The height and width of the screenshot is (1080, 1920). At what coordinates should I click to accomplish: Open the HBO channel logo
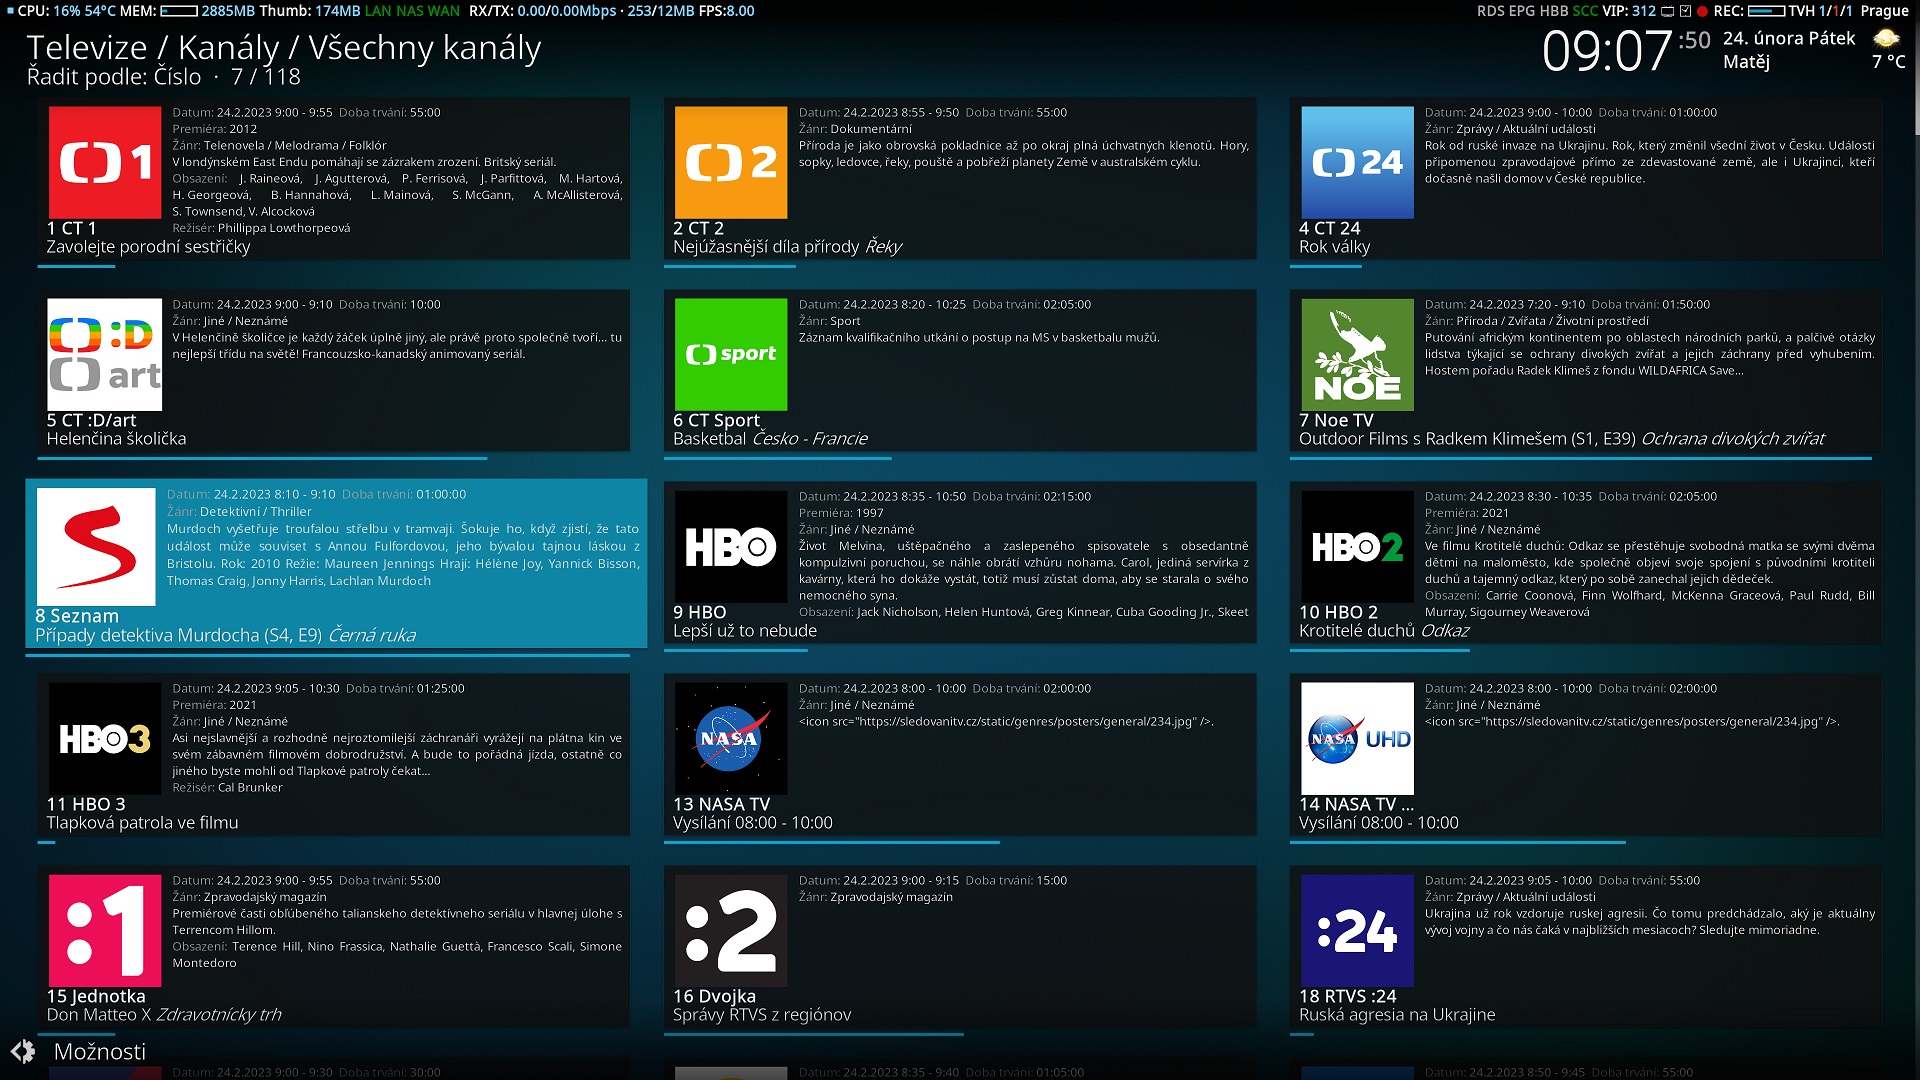click(x=730, y=547)
